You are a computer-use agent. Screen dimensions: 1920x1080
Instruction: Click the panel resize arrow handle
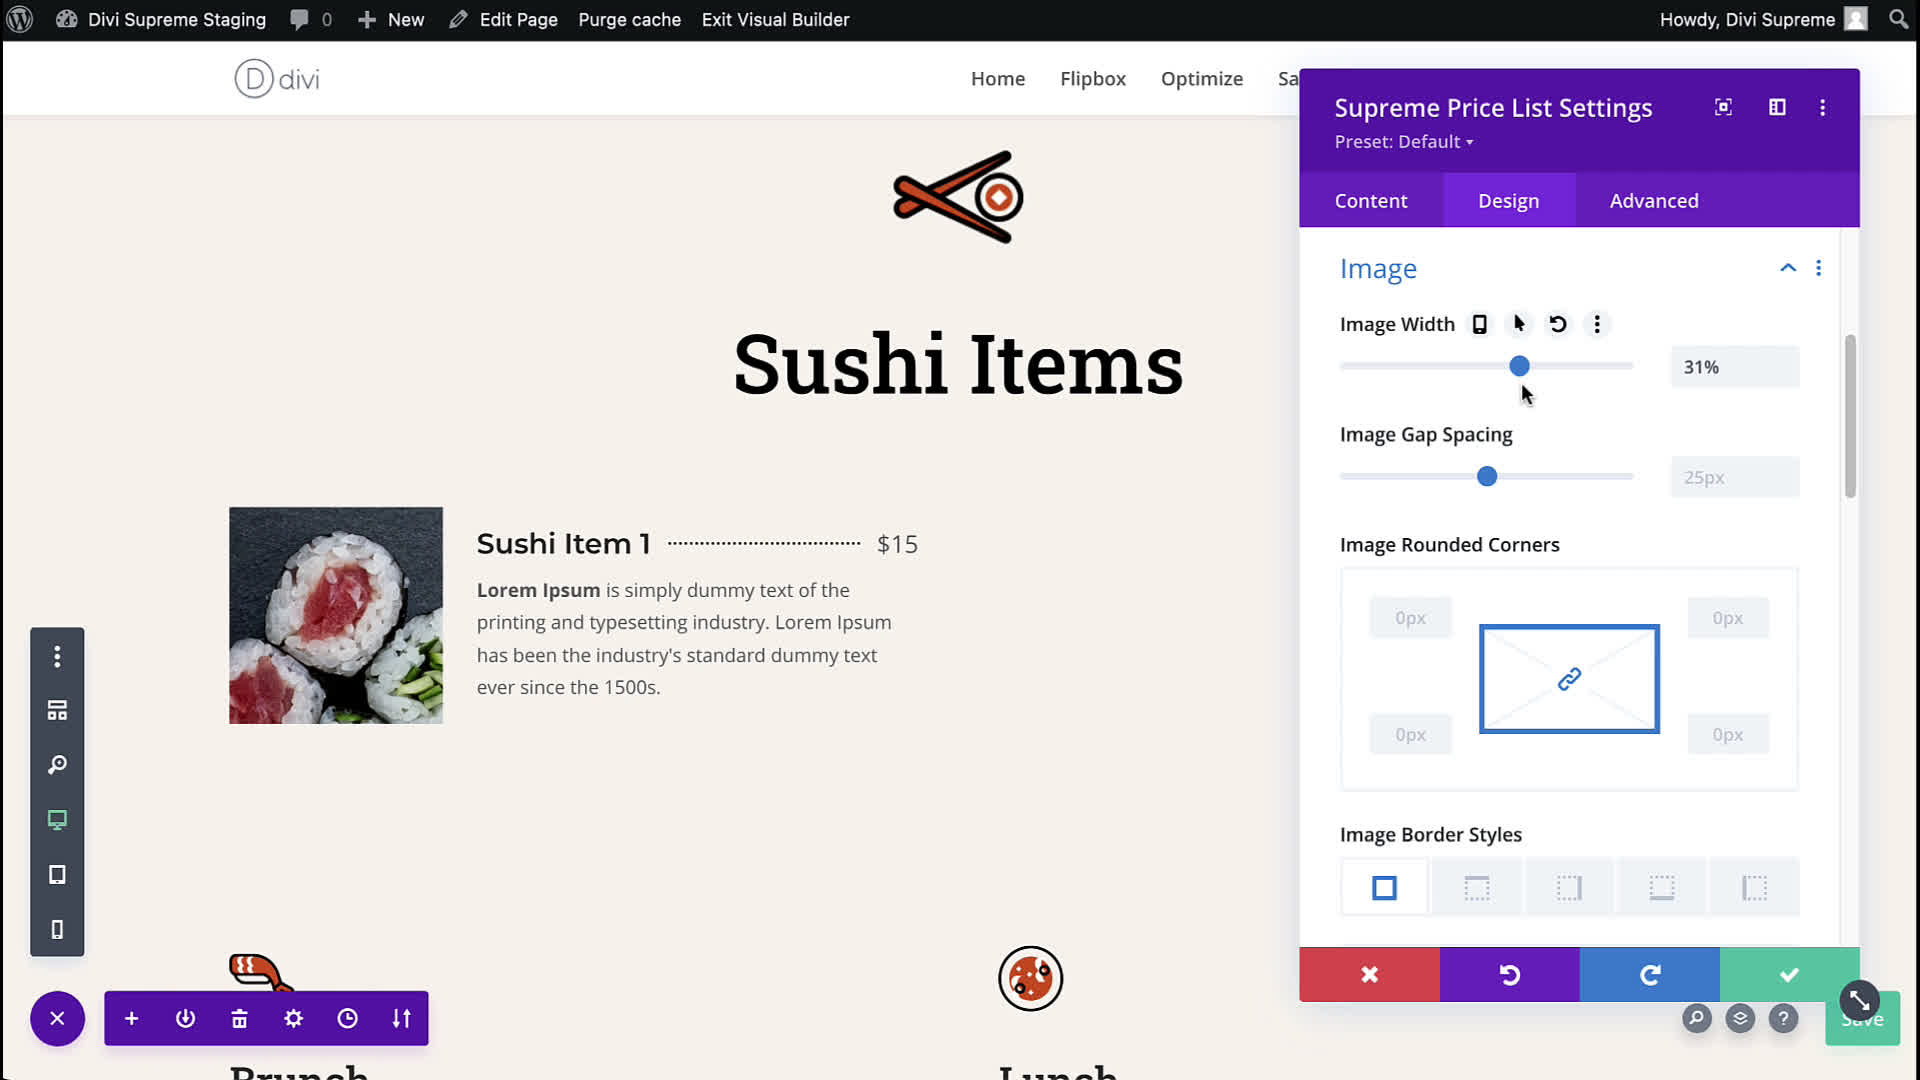coord(1859,1000)
